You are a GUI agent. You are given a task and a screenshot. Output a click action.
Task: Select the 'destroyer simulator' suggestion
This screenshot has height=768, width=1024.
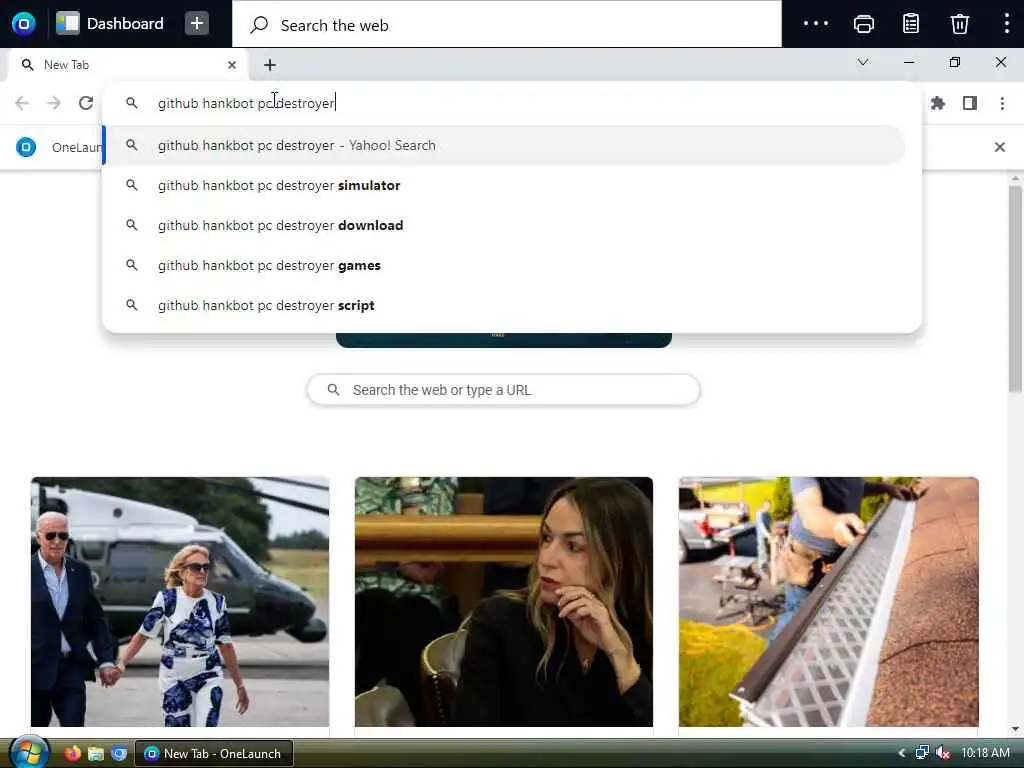(504, 185)
